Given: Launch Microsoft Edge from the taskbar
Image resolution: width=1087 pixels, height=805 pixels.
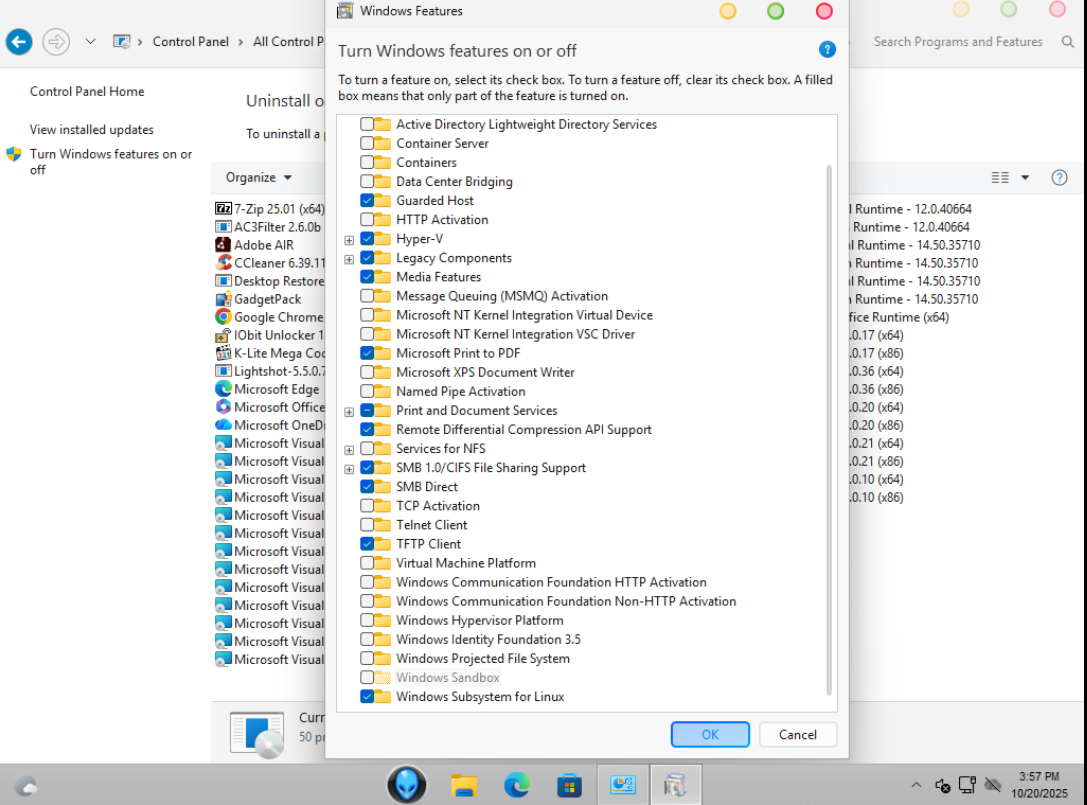Looking at the screenshot, I should coord(516,785).
